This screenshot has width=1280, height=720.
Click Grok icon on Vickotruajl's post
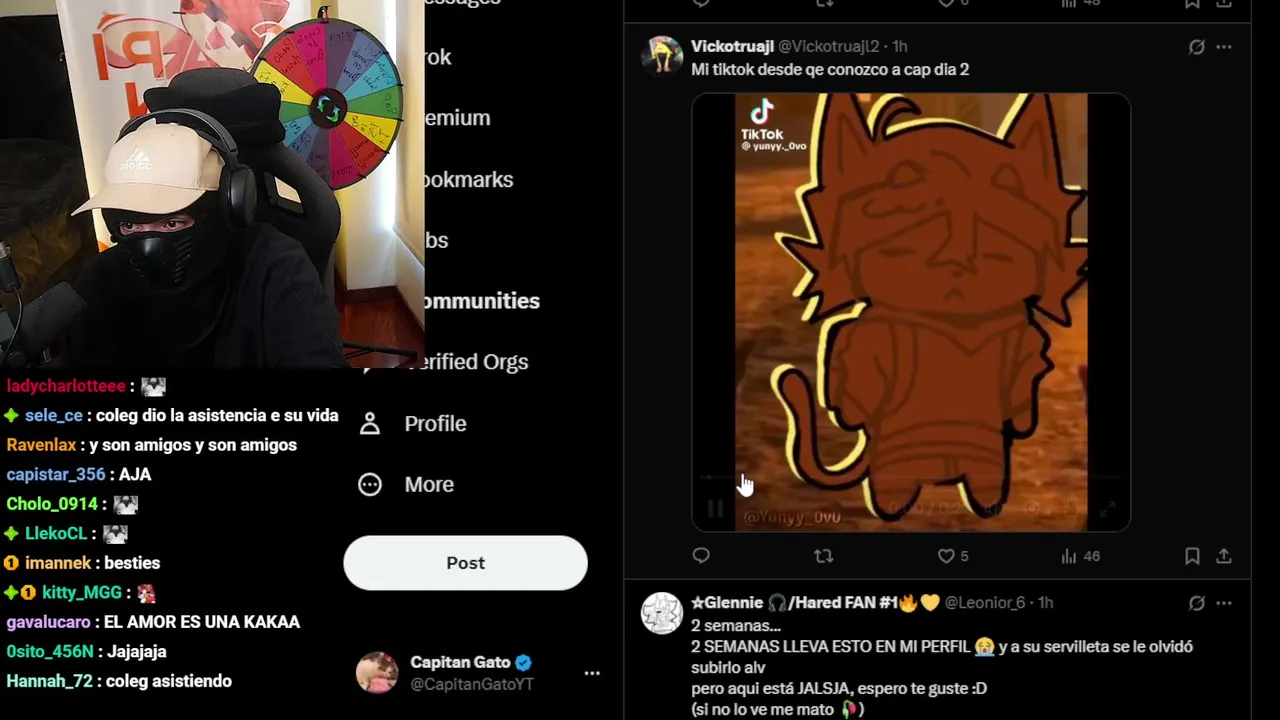click(x=1196, y=47)
